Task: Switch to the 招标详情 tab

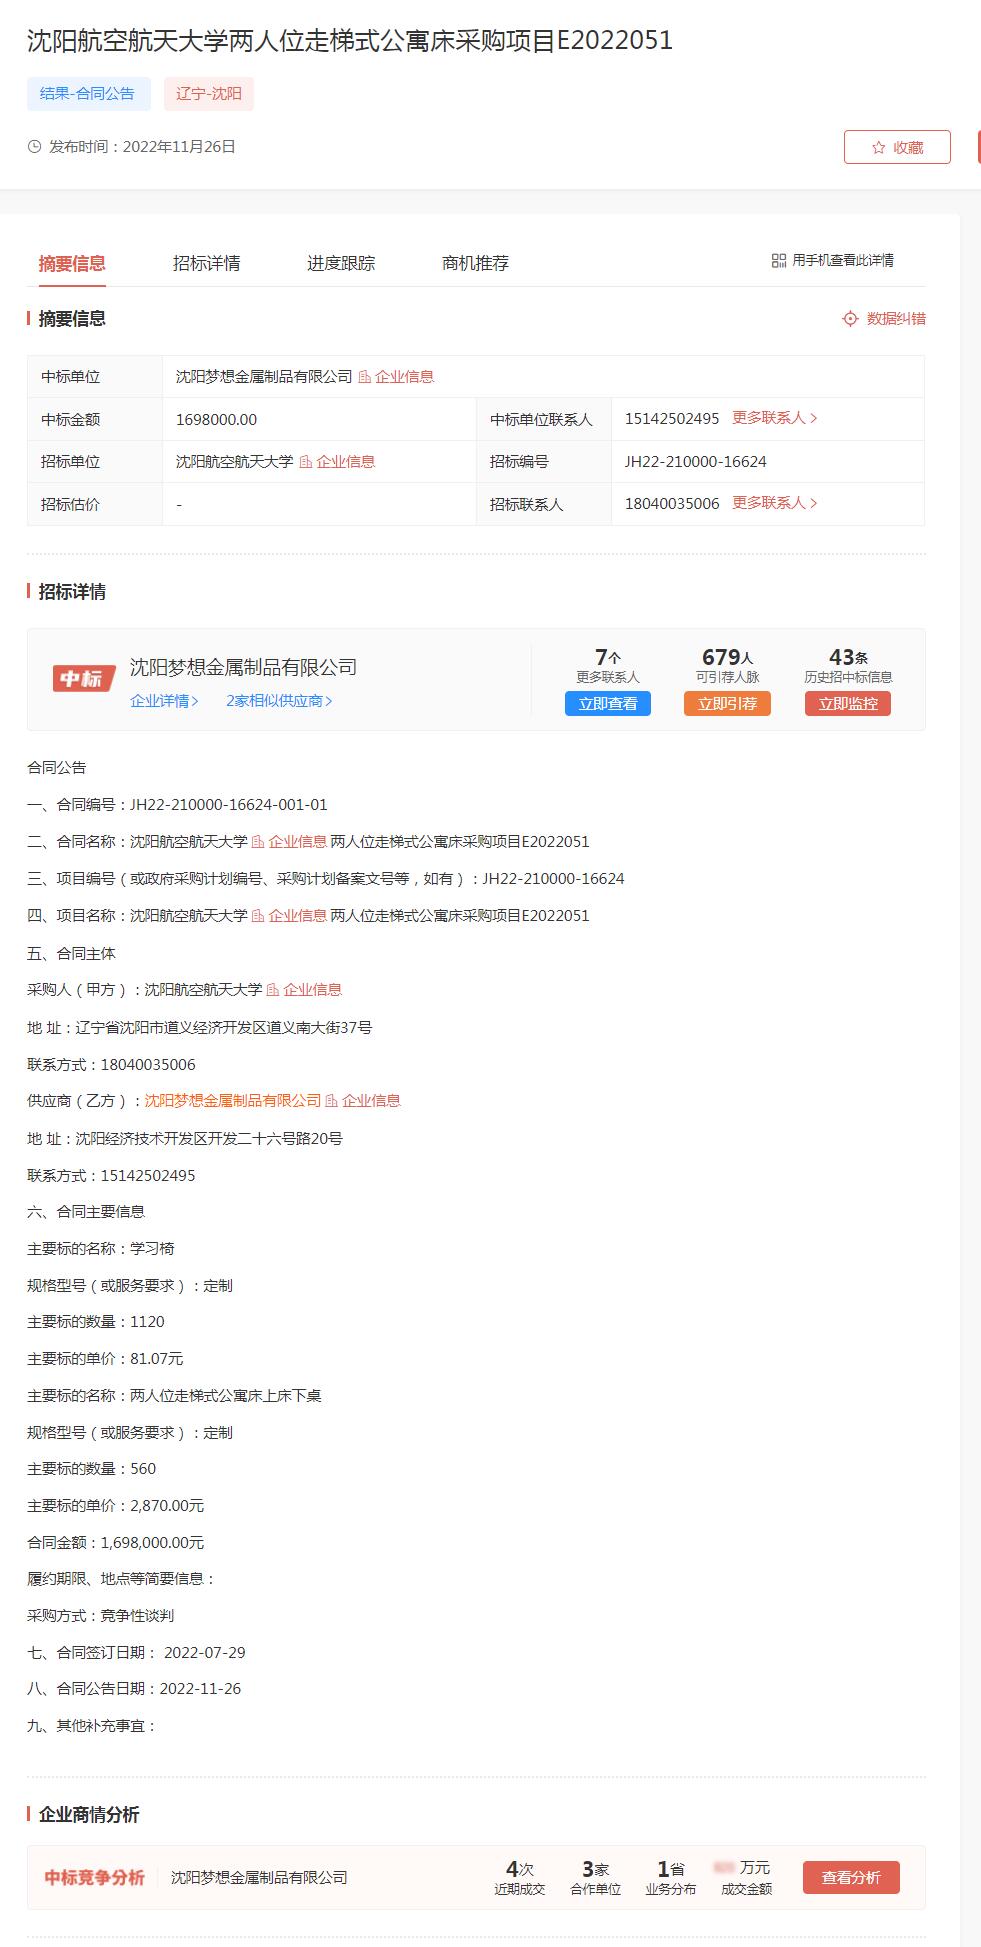Action: point(206,263)
